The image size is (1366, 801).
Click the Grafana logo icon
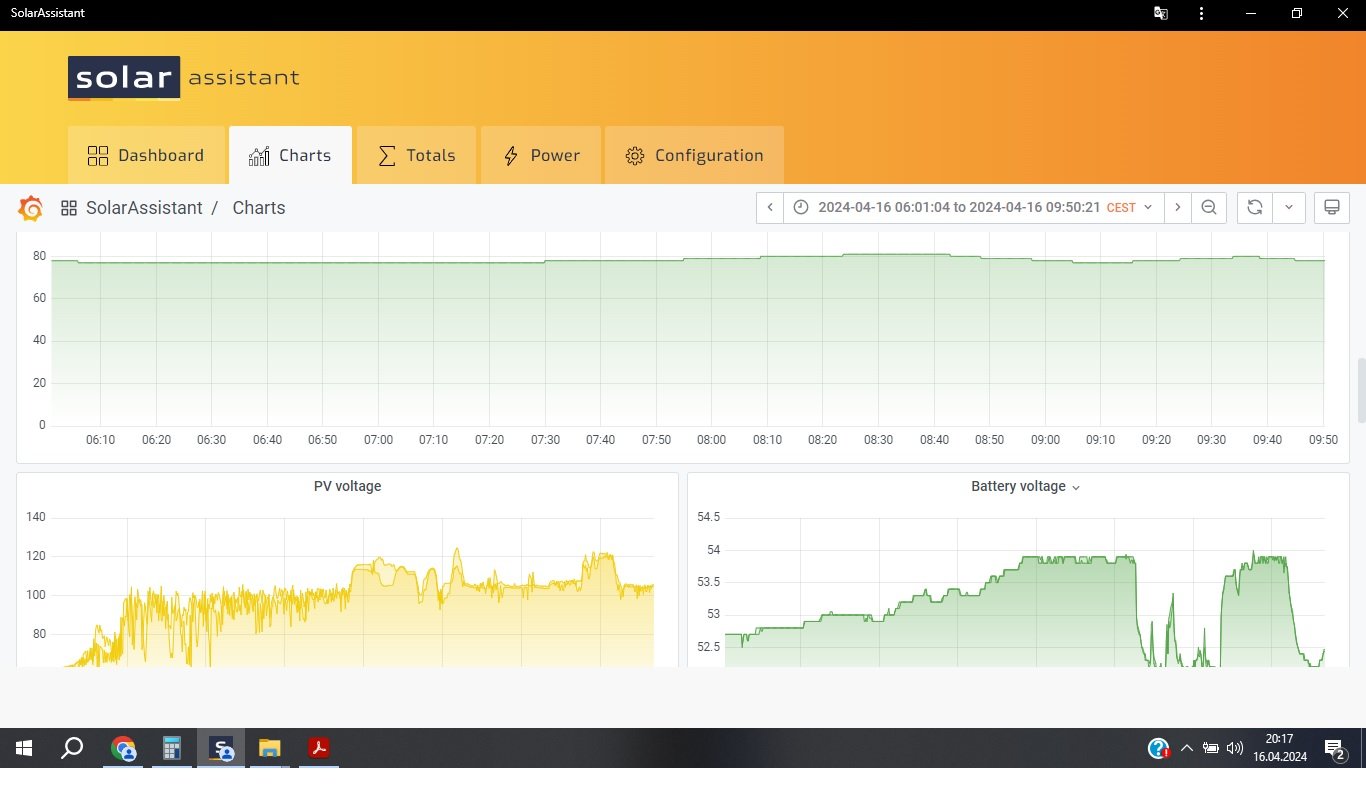click(31, 208)
